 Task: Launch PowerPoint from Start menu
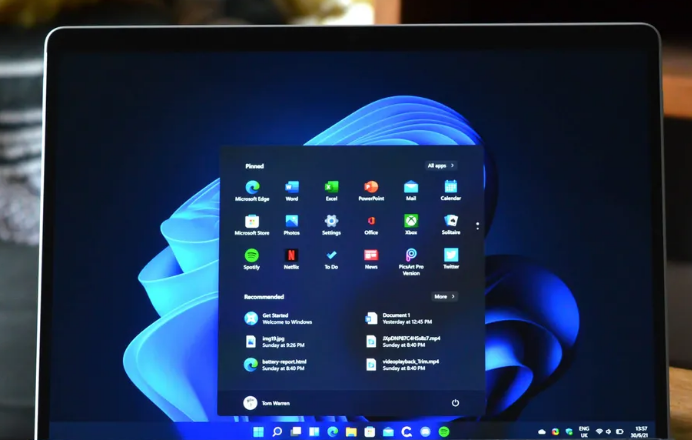click(371, 191)
